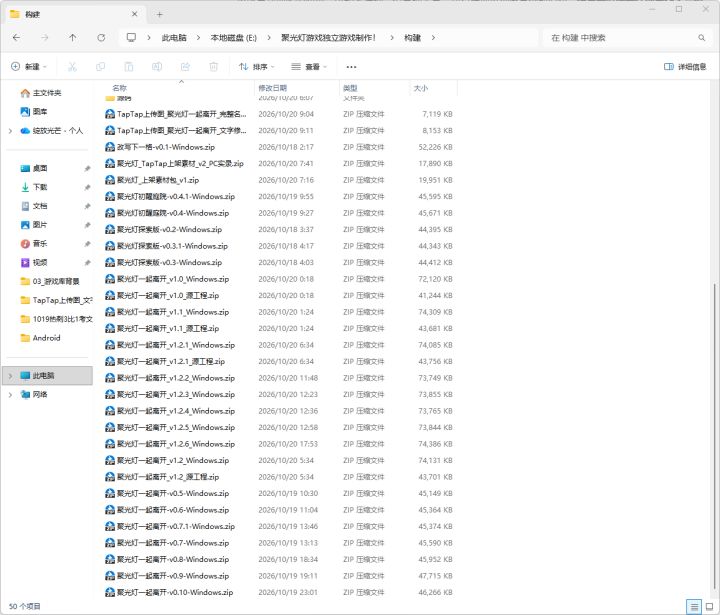Click the search magnifier icon
This screenshot has height=615, width=720.
[702, 38]
